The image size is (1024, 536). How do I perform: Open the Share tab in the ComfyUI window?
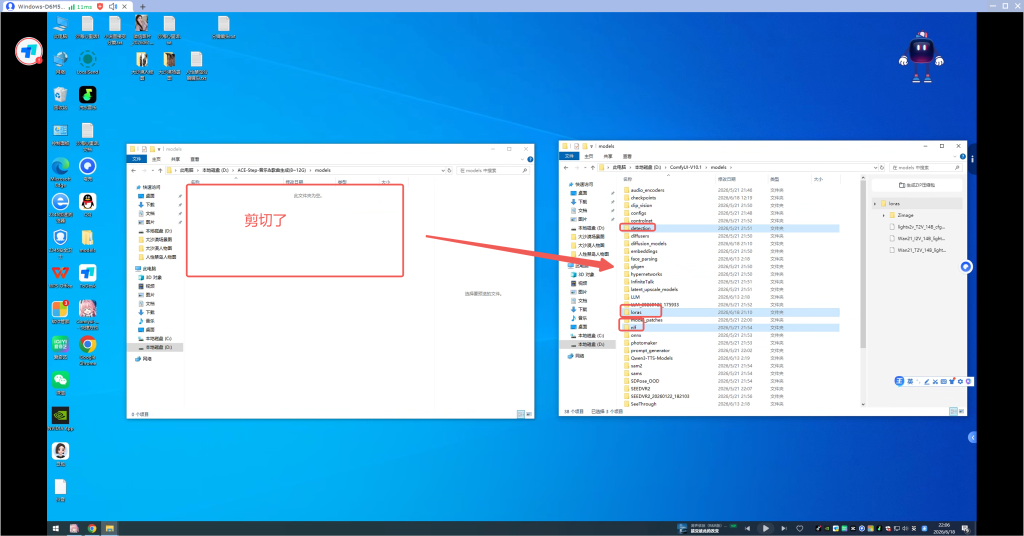[608, 156]
